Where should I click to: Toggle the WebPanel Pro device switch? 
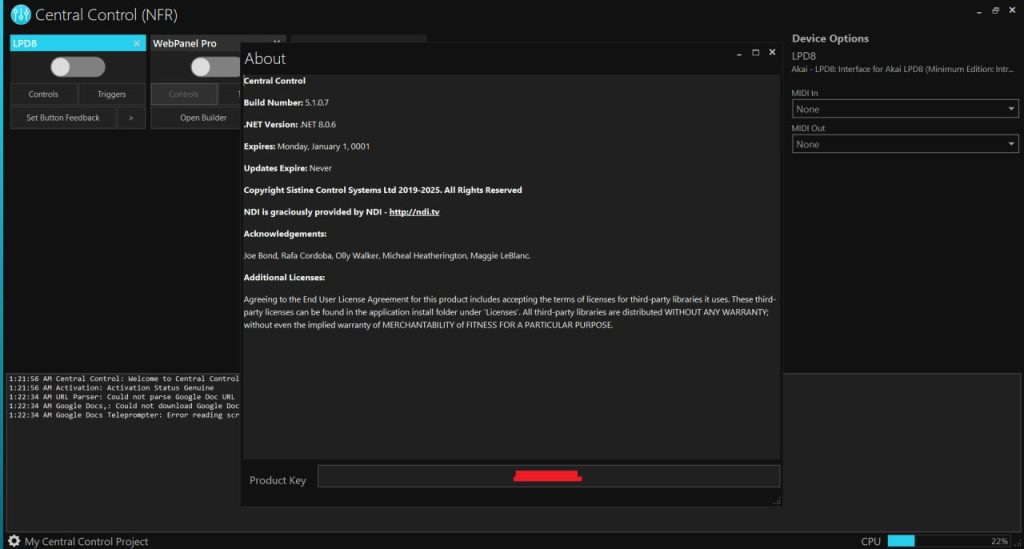point(216,67)
